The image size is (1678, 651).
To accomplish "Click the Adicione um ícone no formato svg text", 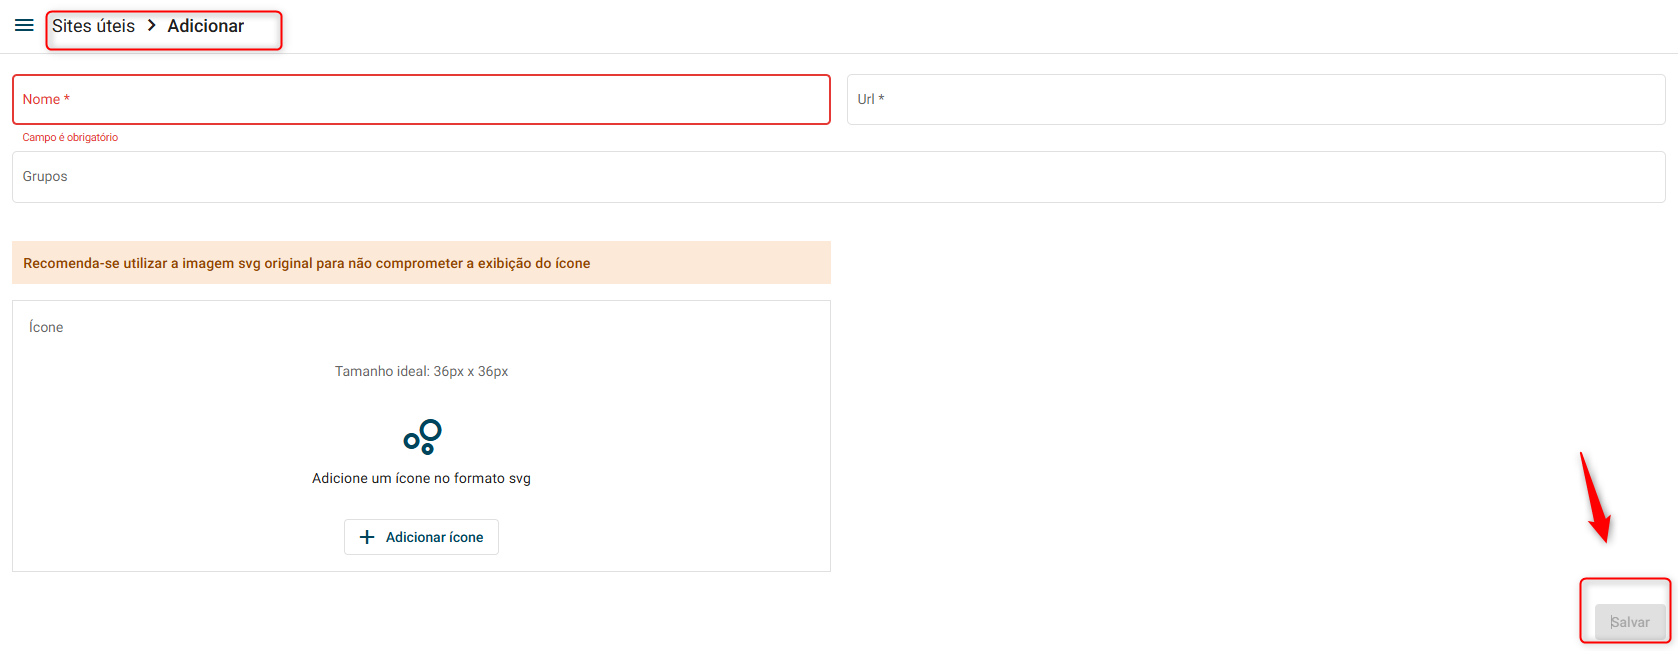I will click(421, 479).
